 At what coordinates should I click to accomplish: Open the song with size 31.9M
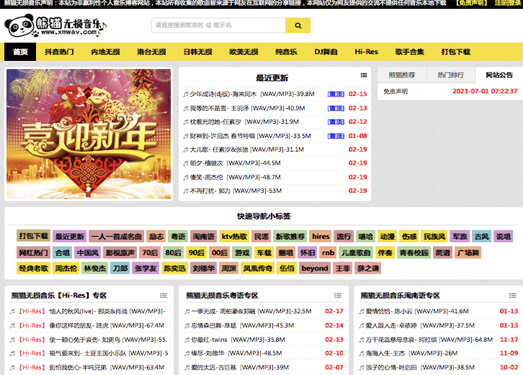coord(244,122)
